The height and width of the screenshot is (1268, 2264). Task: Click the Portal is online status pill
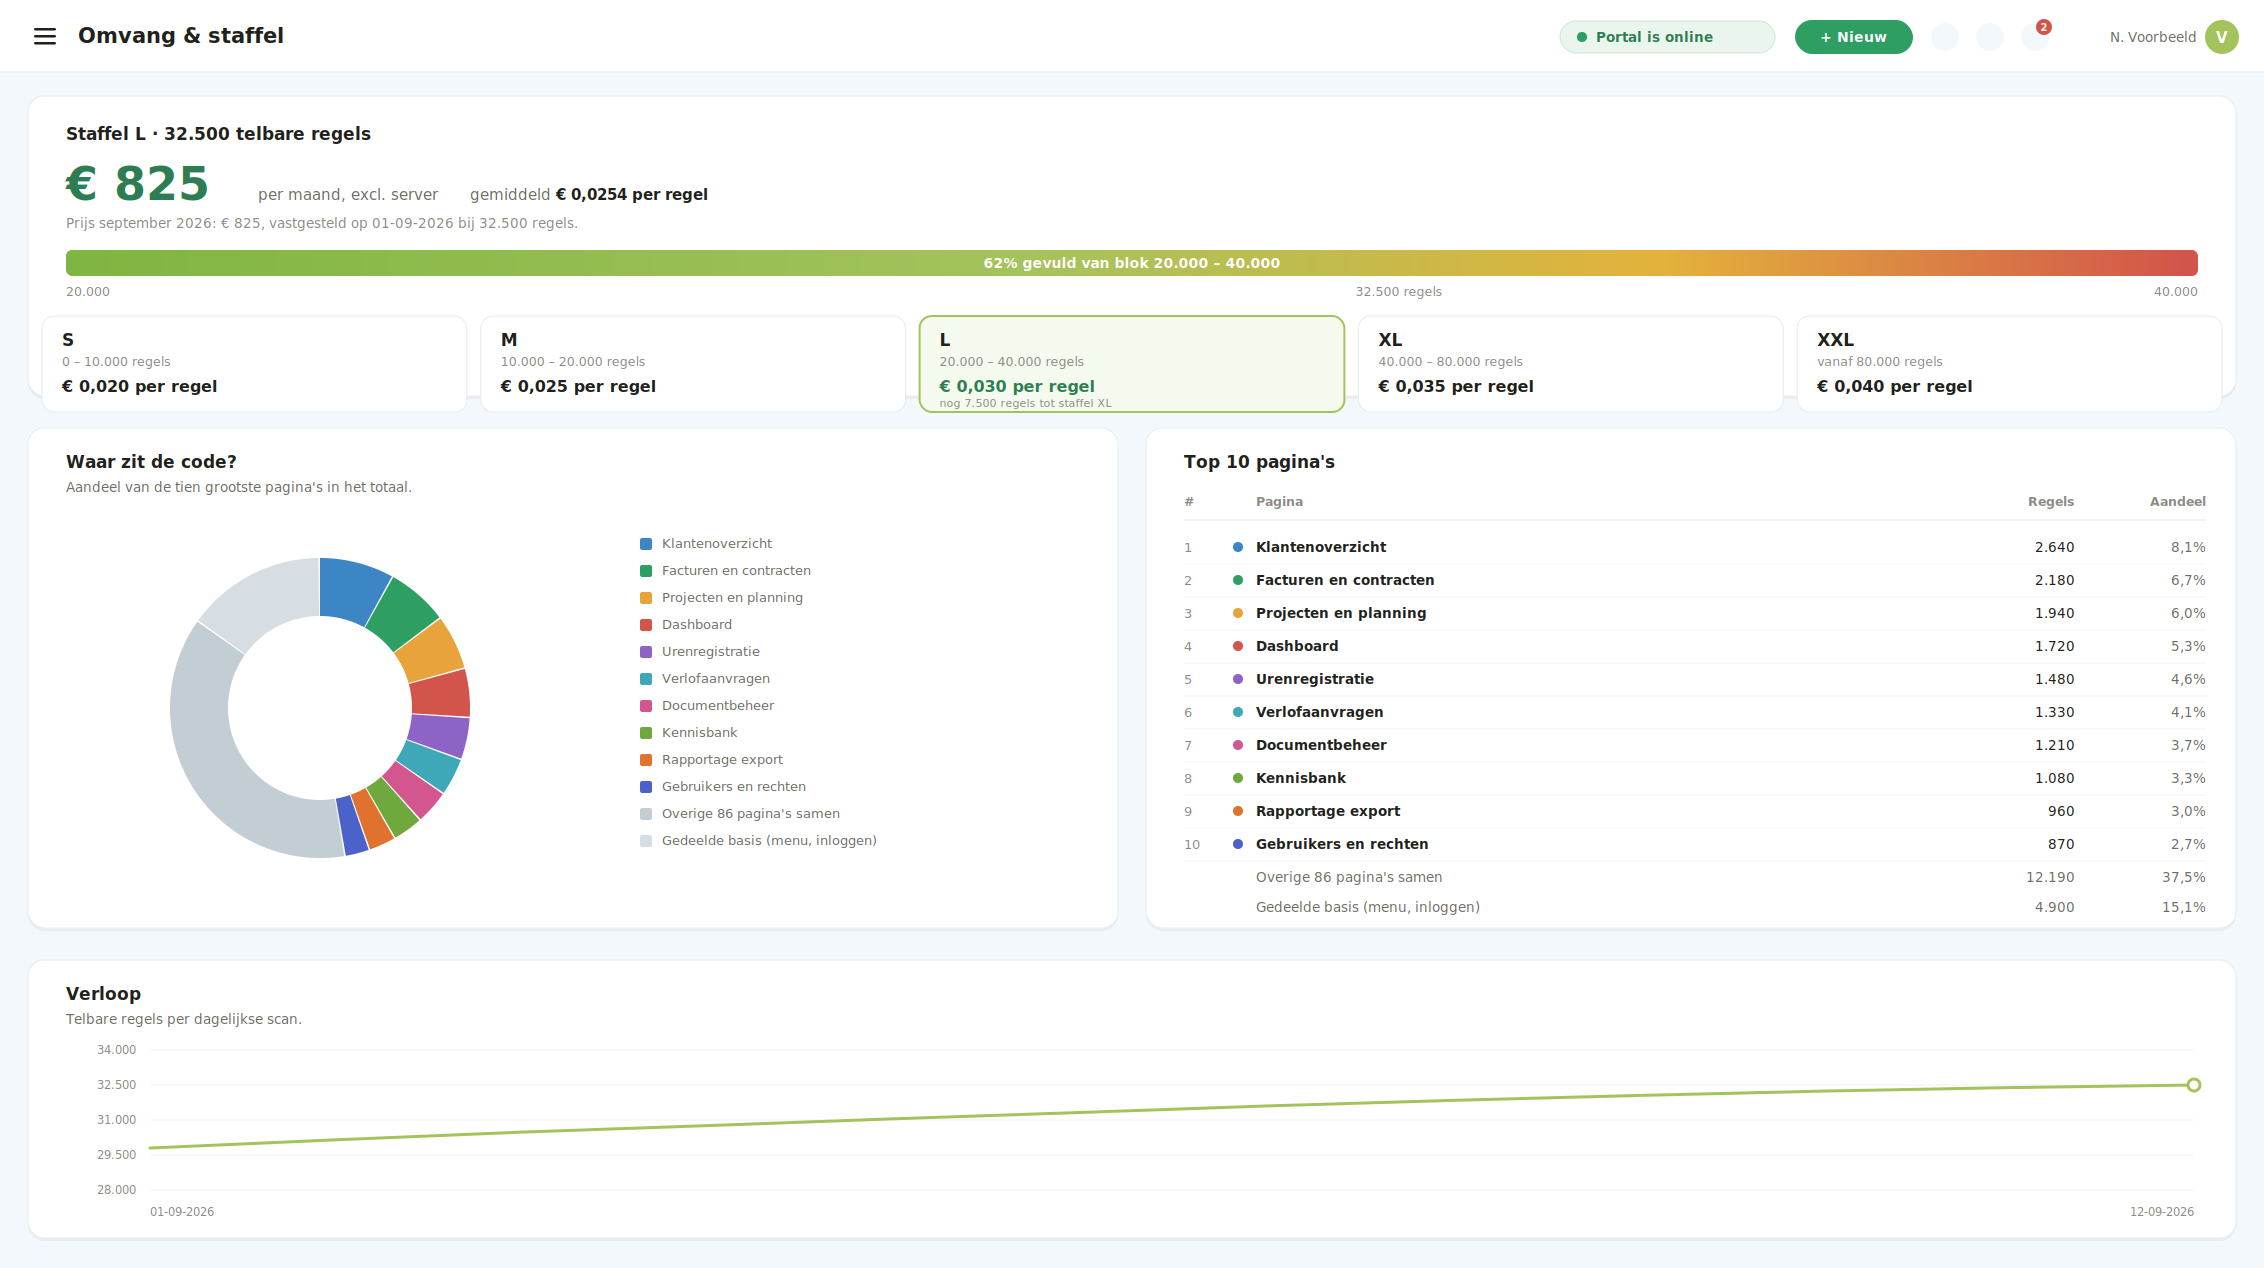pyautogui.click(x=1667, y=37)
